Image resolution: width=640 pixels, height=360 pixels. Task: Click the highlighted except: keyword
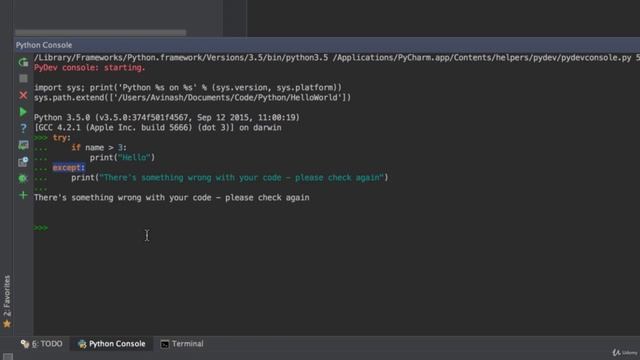[69, 168]
